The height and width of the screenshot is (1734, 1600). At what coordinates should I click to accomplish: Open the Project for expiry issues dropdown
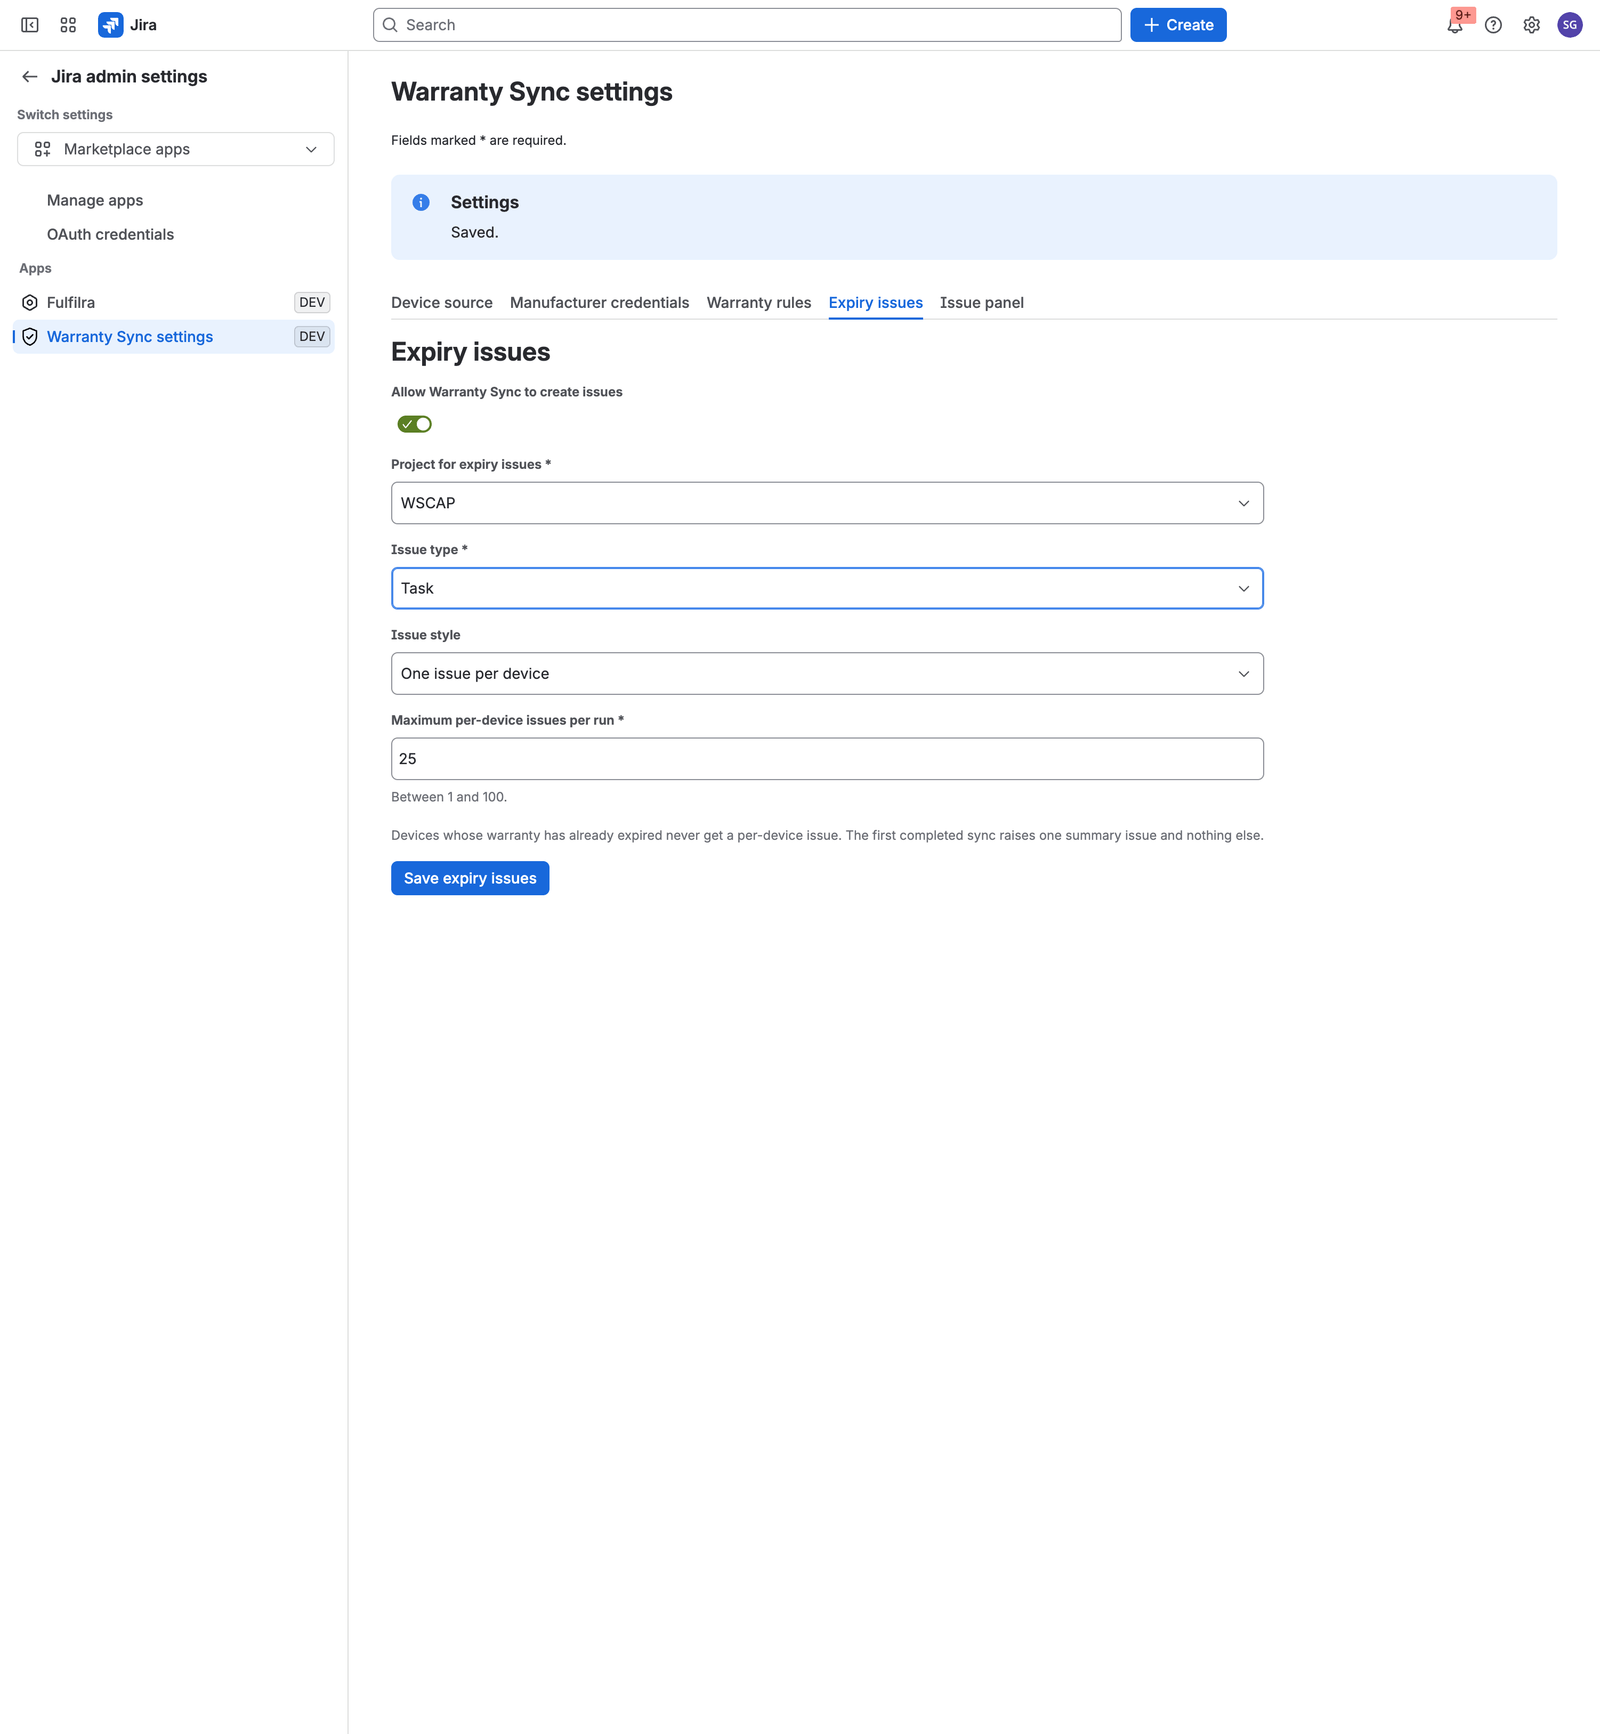point(827,503)
